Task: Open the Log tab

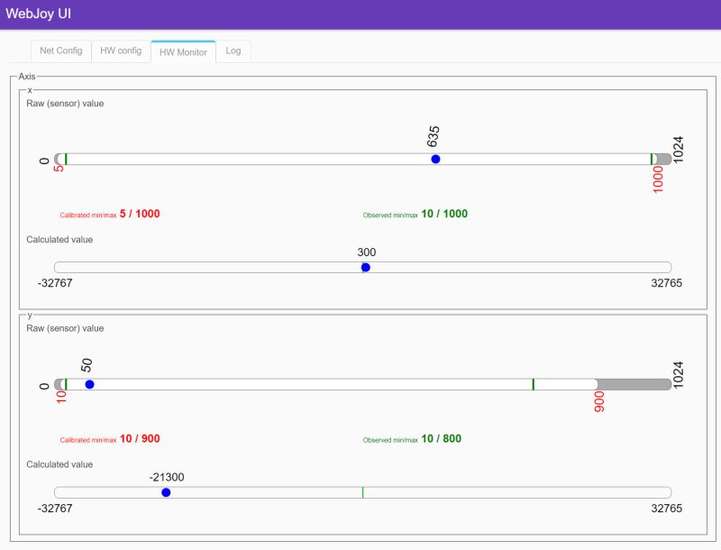Action: pyautogui.click(x=233, y=51)
